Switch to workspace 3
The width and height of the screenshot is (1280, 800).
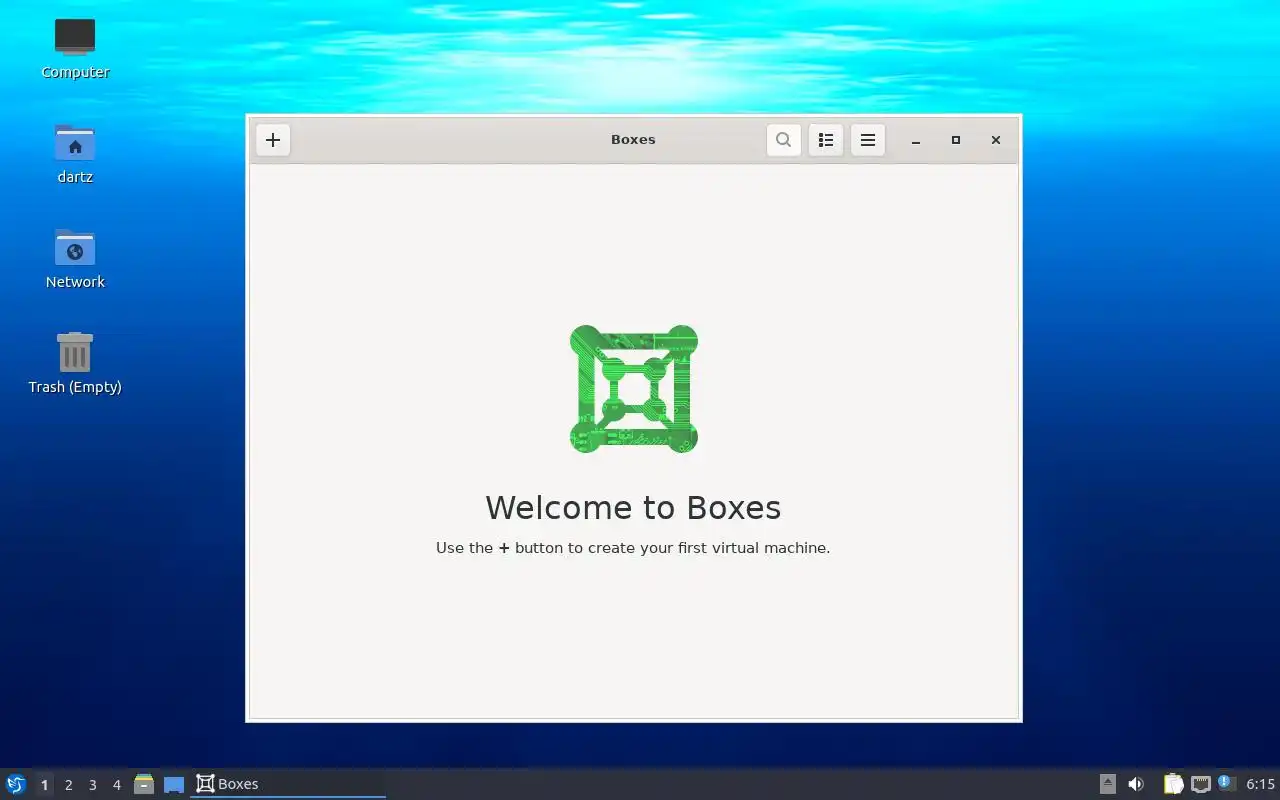92,785
